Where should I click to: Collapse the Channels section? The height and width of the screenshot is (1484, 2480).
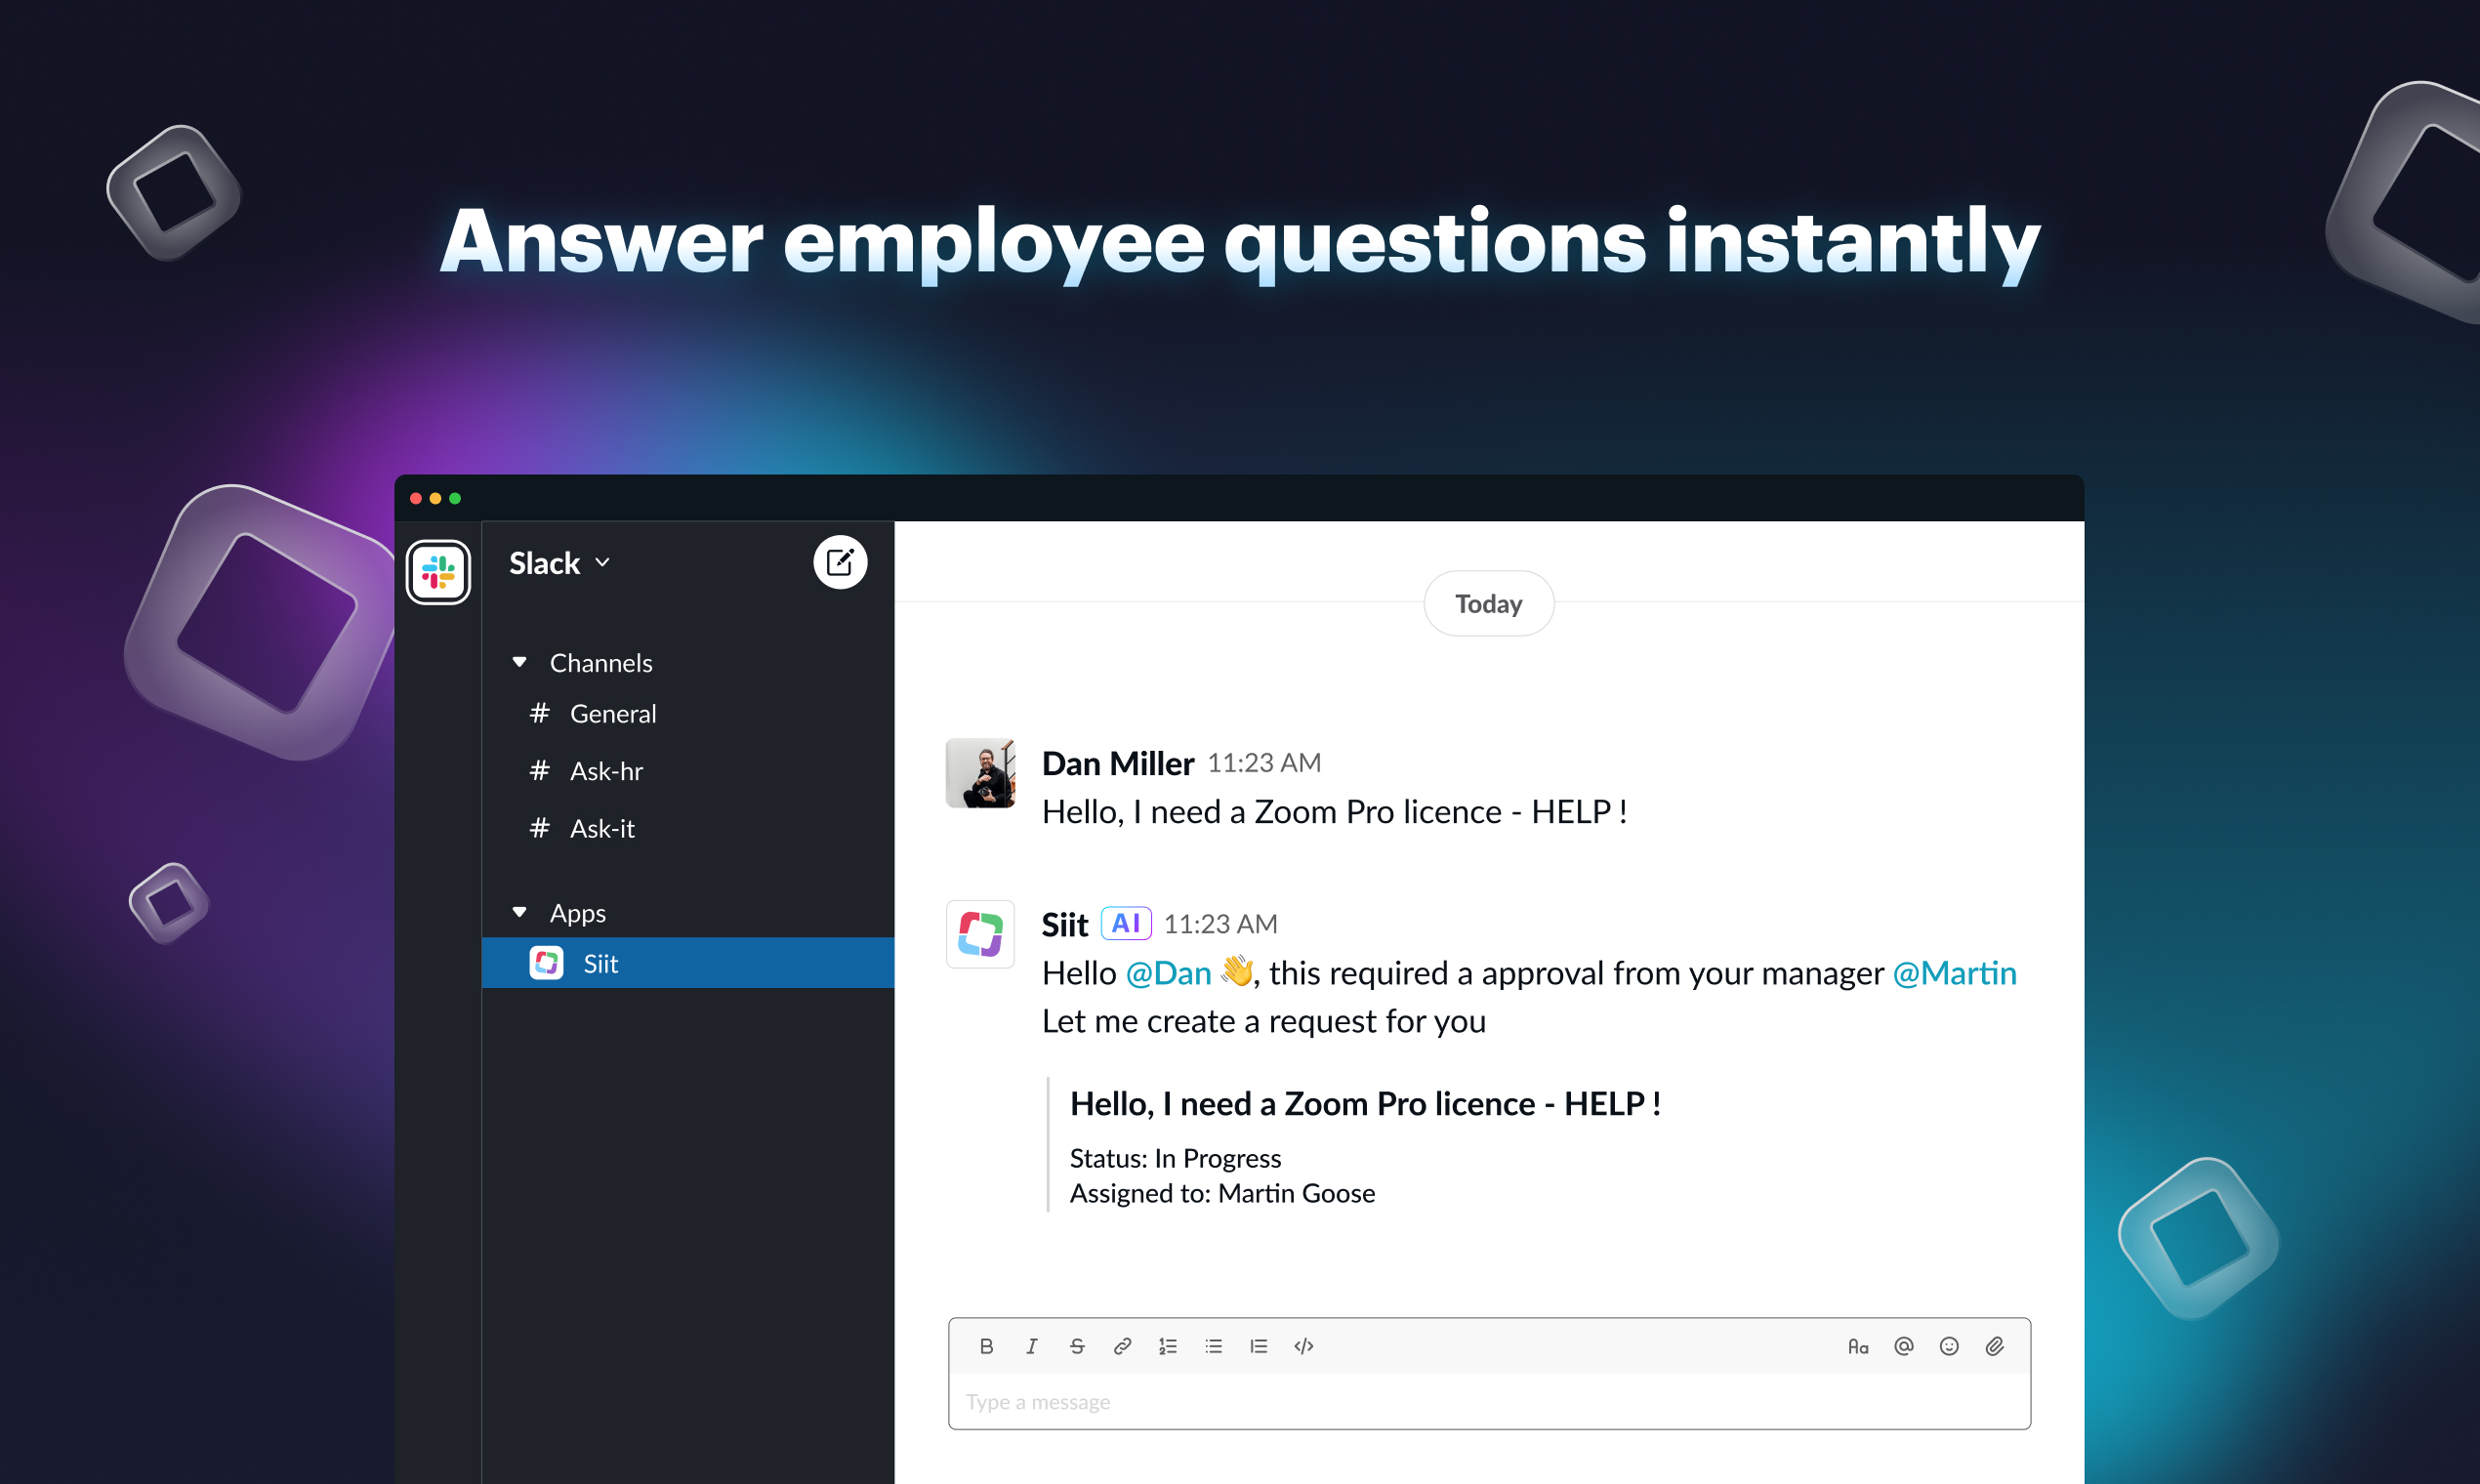(x=520, y=661)
